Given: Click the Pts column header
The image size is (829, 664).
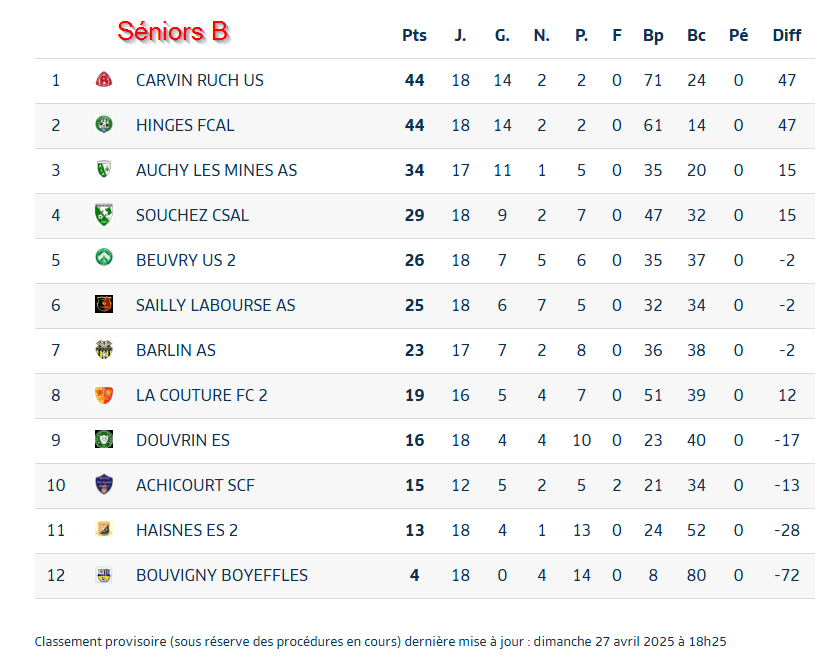Looking at the screenshot, I should 414,35.
